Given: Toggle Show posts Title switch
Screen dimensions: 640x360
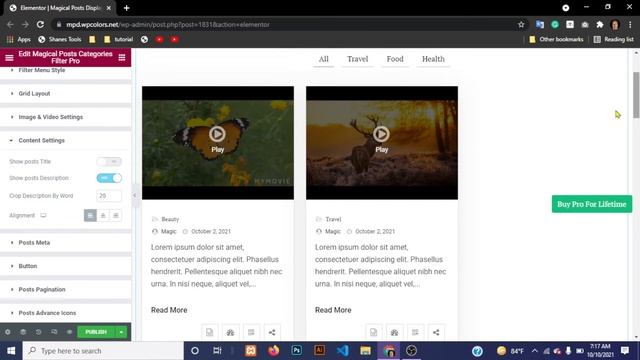Looking at the screenshot, I should (109, 162).
